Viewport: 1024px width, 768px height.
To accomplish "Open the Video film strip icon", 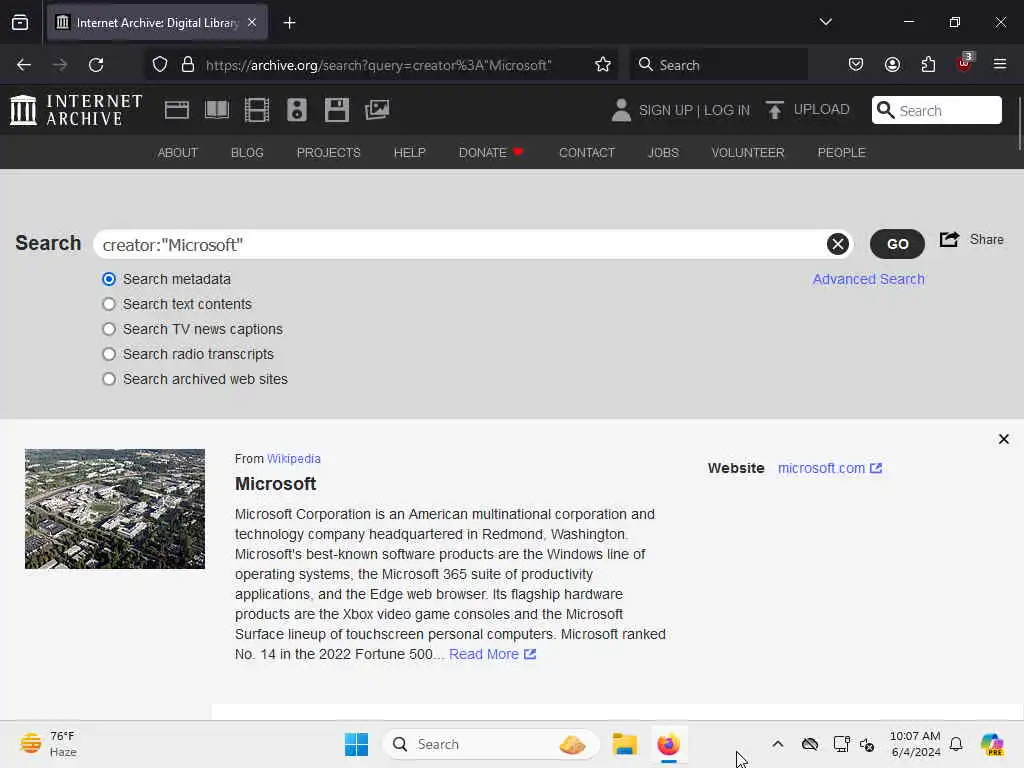I will (257, 110).
